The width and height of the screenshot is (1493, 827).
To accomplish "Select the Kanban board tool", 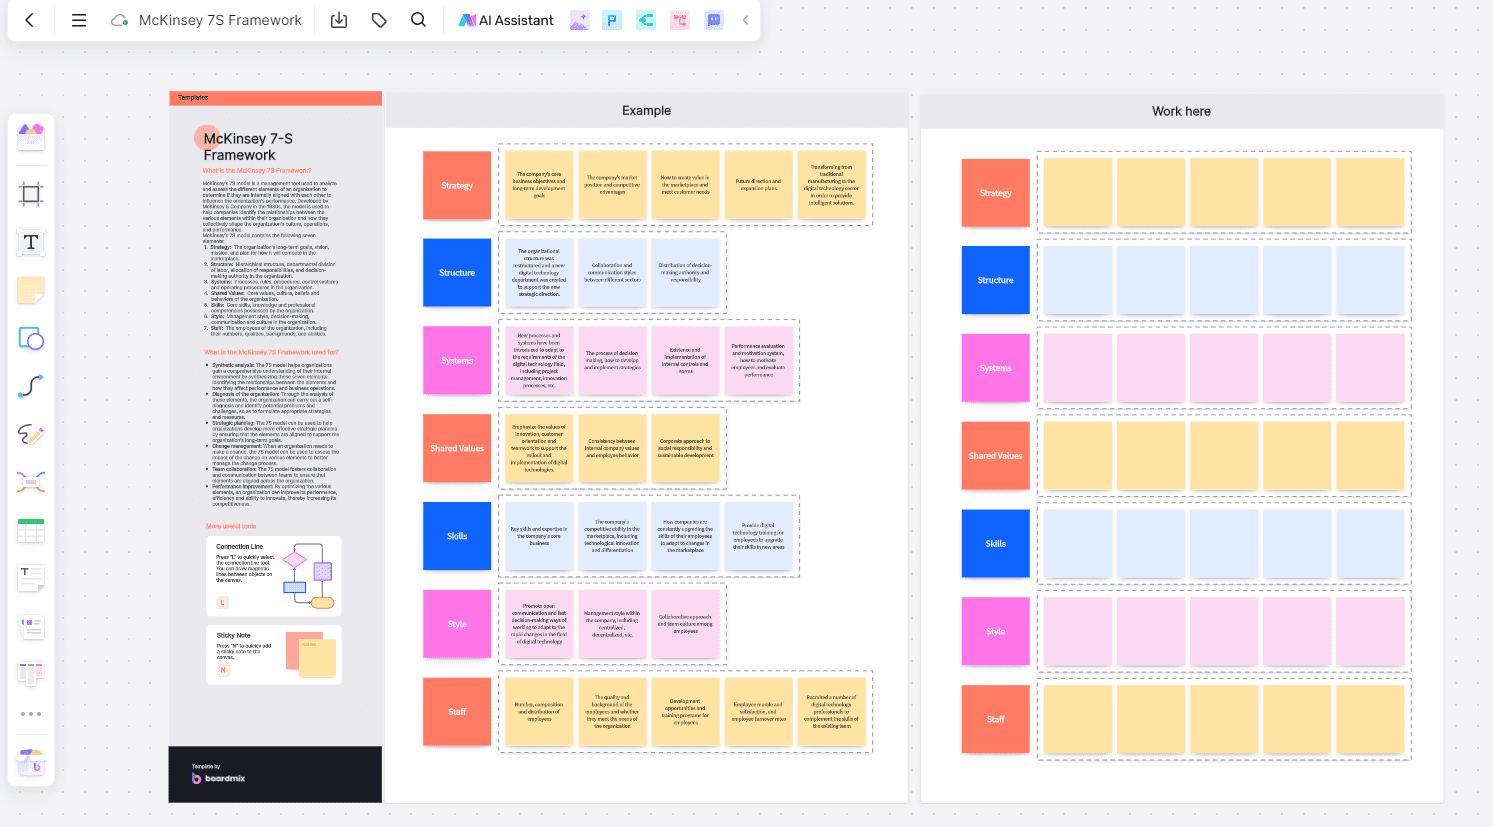I will tap(31, 674).
